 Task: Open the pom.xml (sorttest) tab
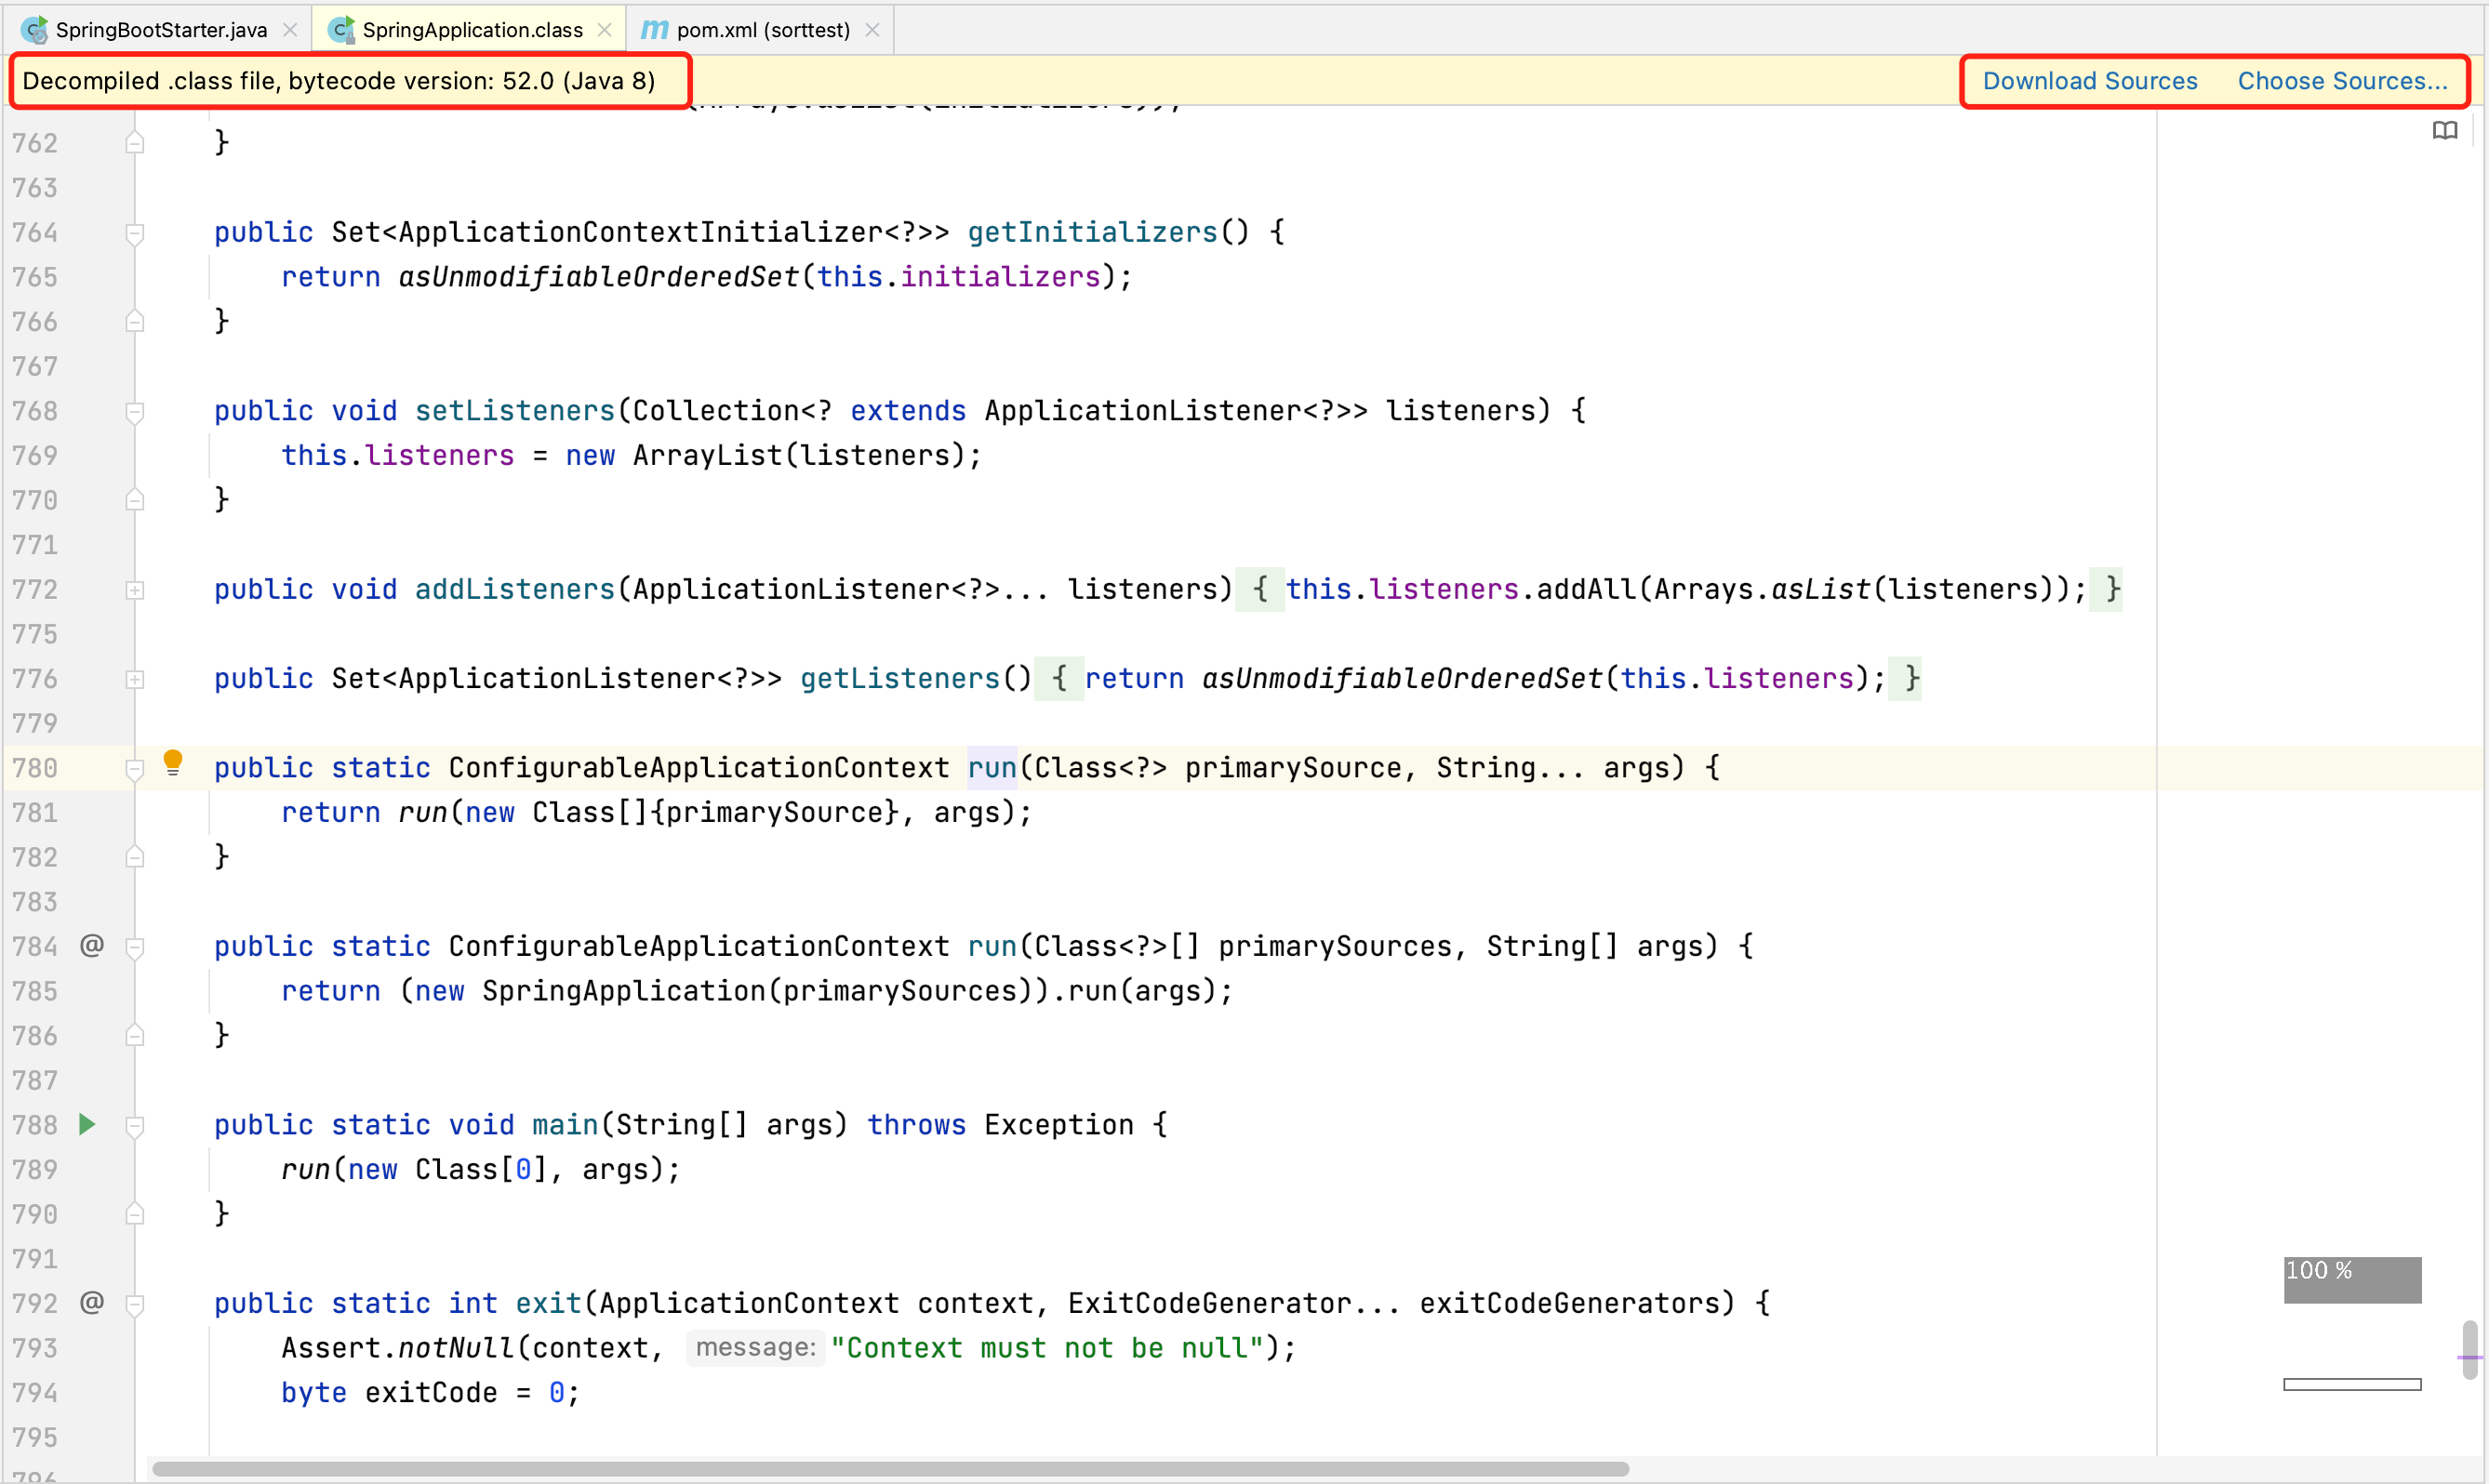point(762,30)
